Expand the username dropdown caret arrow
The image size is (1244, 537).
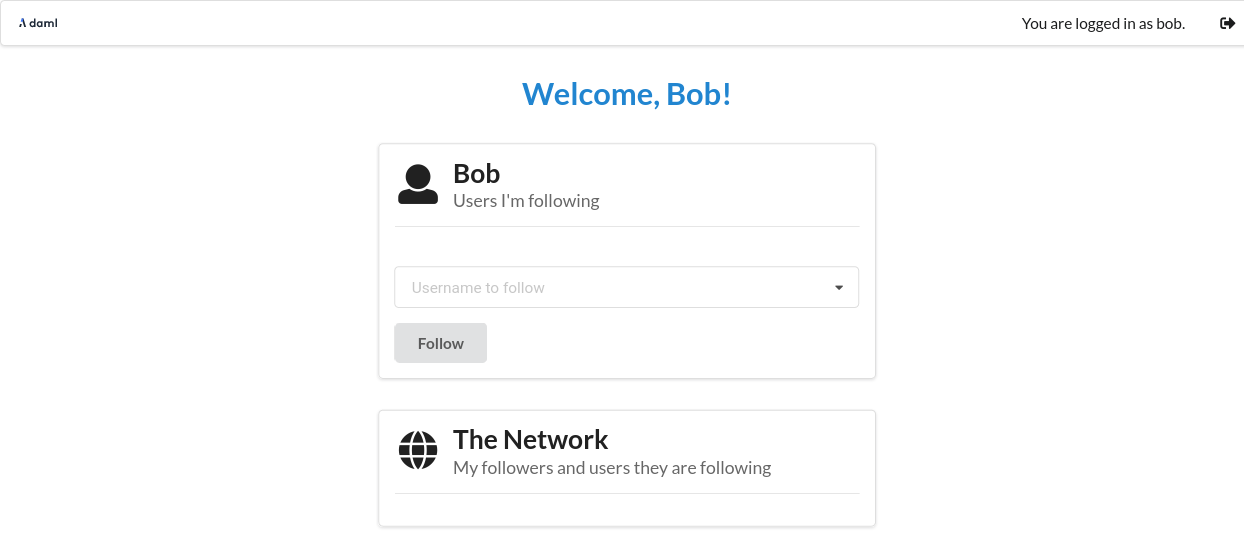coord(839,288)
